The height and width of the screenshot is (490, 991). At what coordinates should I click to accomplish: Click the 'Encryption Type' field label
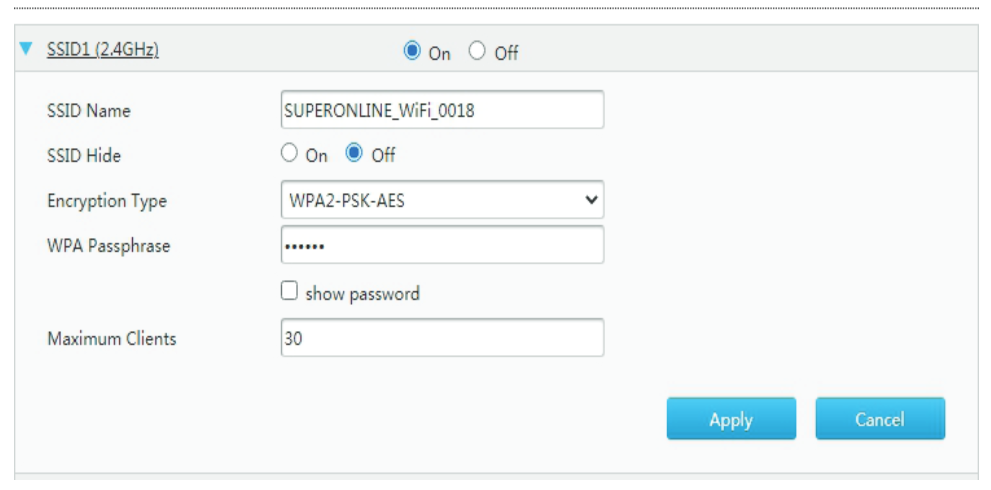tap(107, 201)
